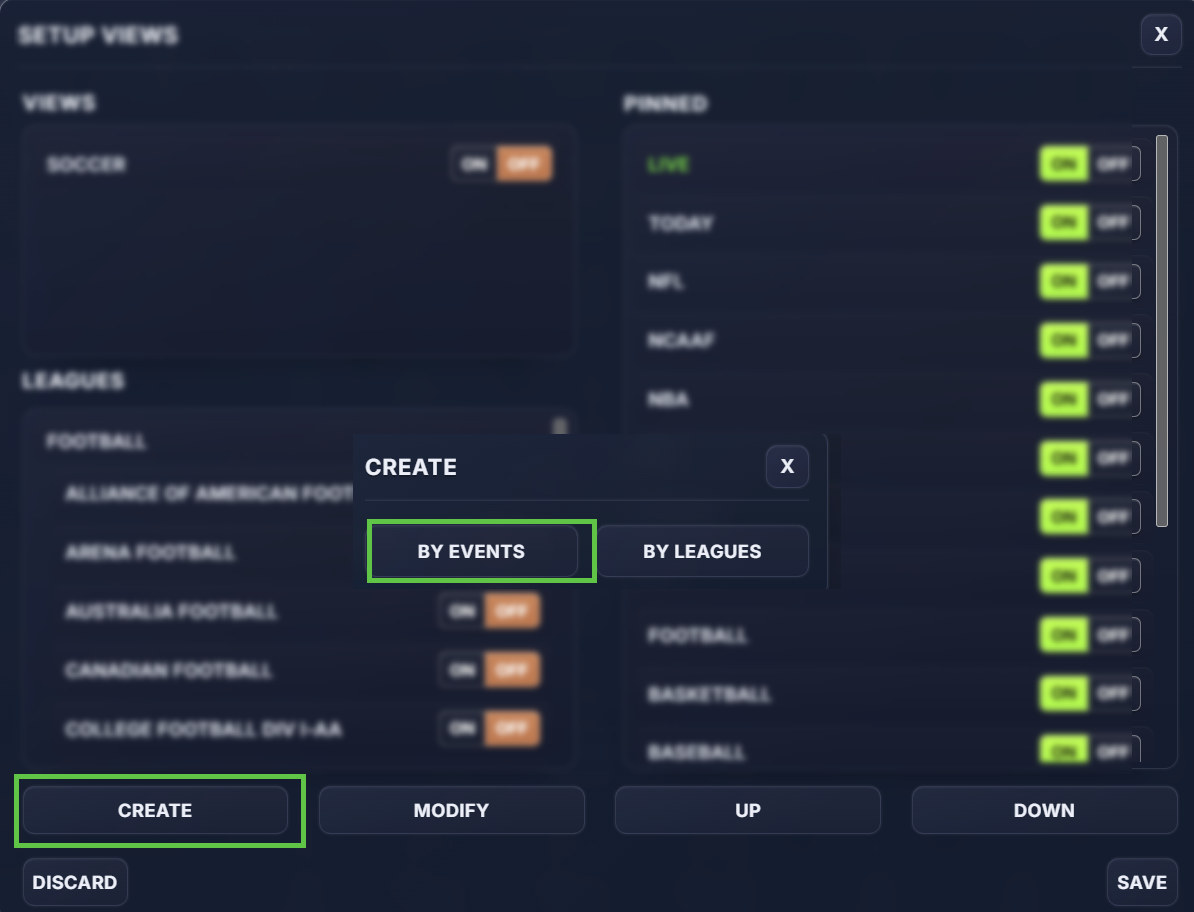Screen dimensions: 1194x912
Task: Toggle College Football Div I-AA switch
Action: point(490,729)
